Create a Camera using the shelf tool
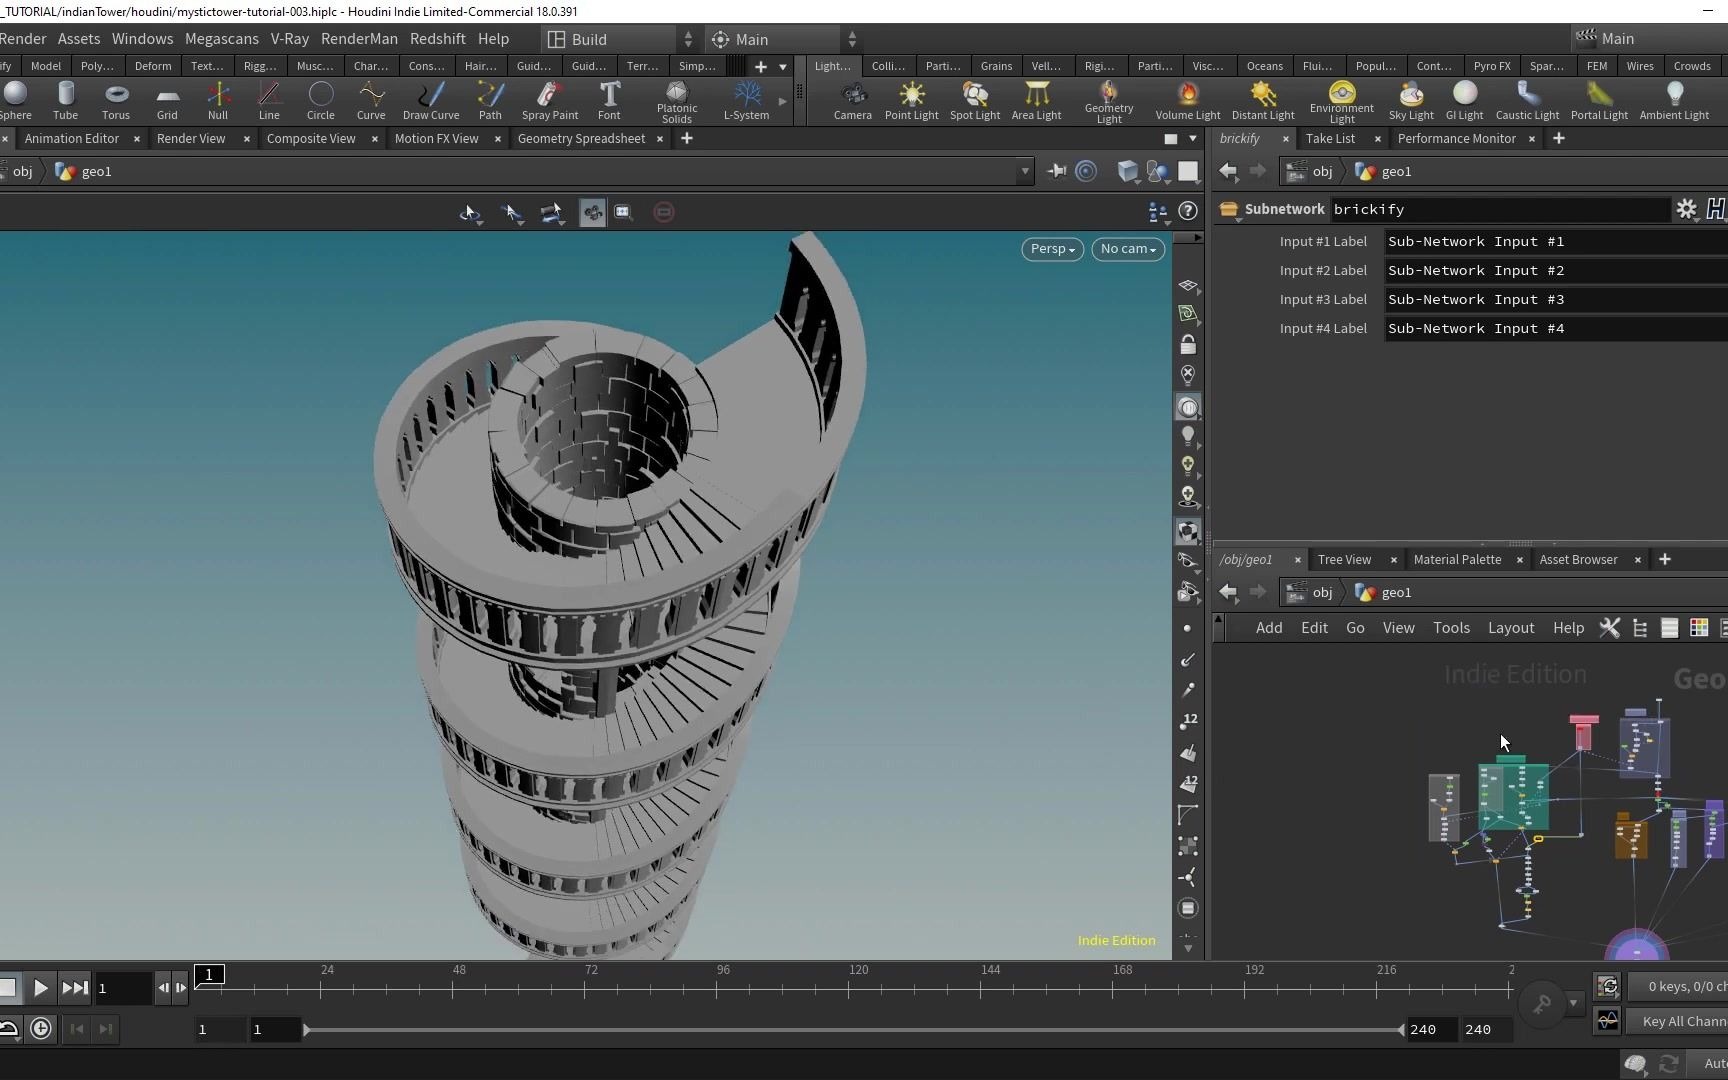Viewport: 1728px width, 1080px height. [x=852, y=100]
